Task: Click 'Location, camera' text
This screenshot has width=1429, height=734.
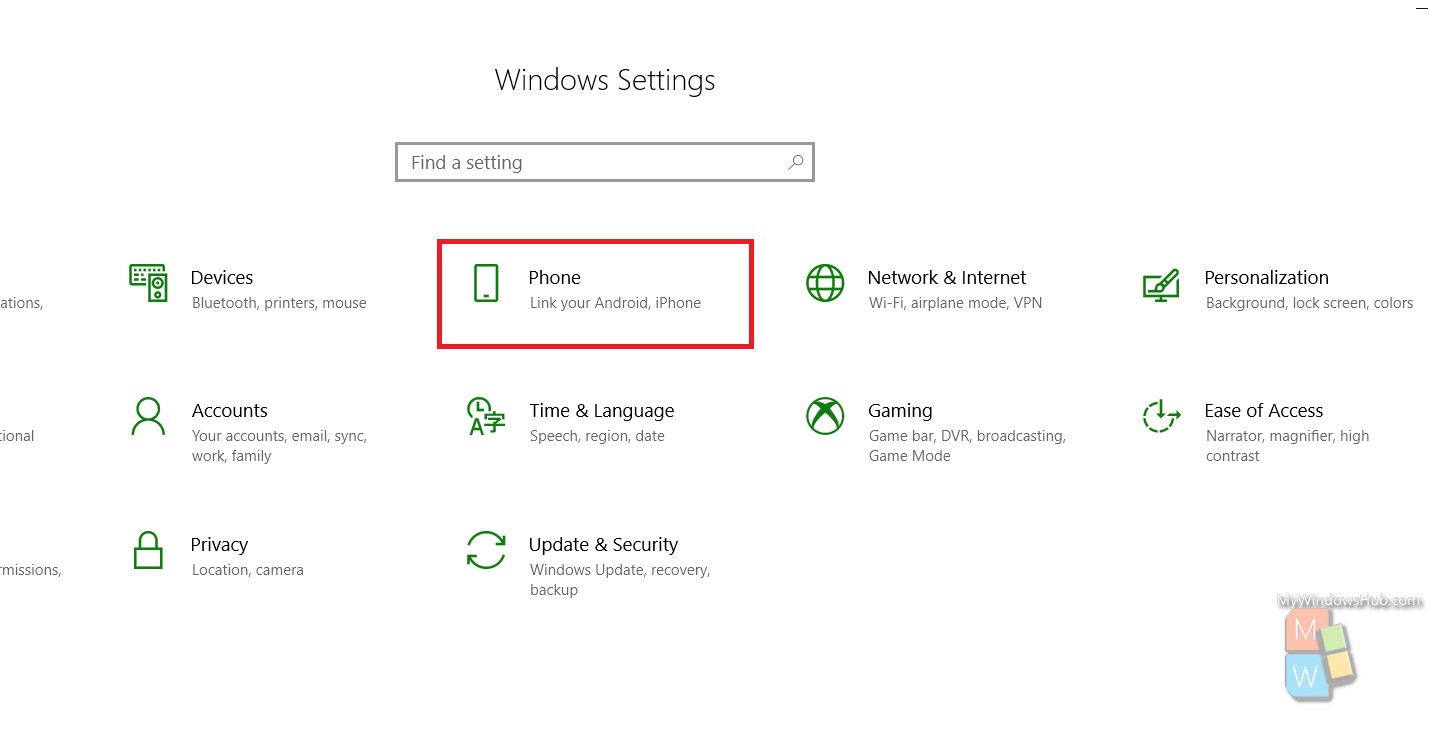Action: [247, 570]
